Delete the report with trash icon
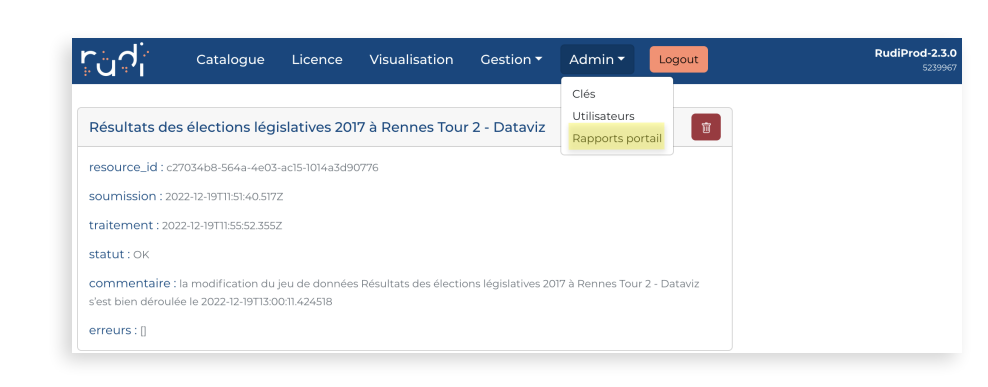The image size is (988, 387). [706, 127]
